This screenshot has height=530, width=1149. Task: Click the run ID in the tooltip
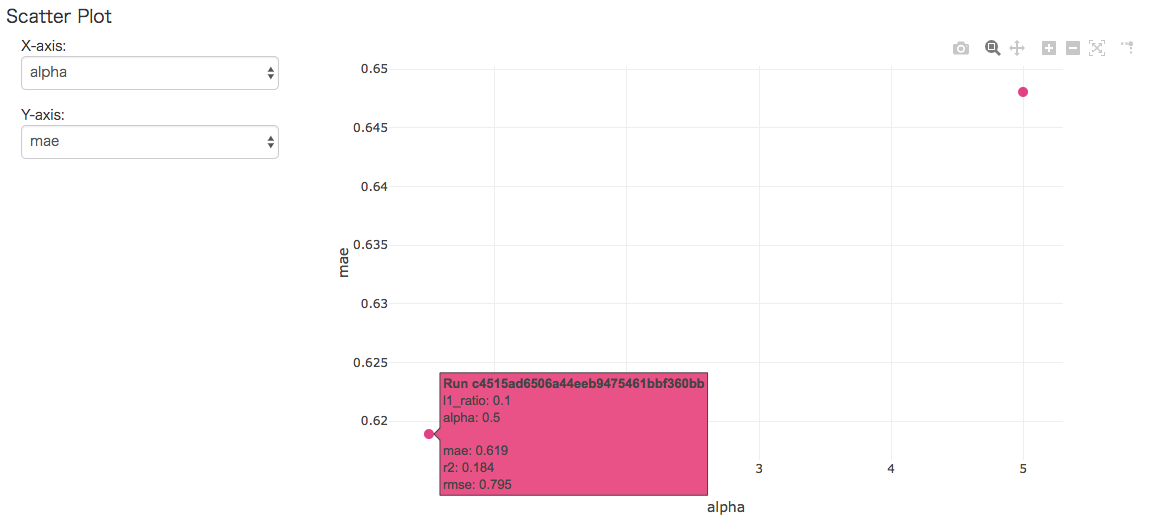tap(574, 384)
